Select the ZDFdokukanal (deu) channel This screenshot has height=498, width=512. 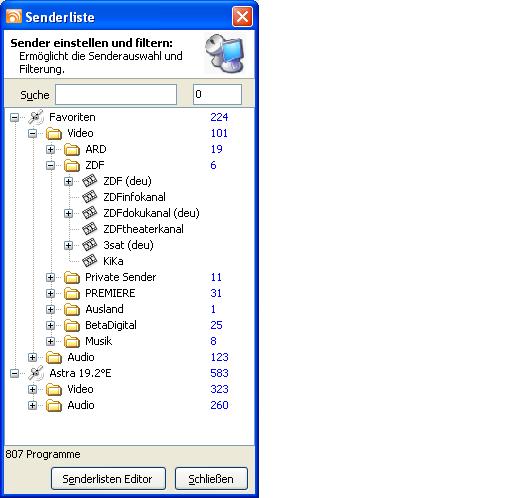(x=151, y=213)
